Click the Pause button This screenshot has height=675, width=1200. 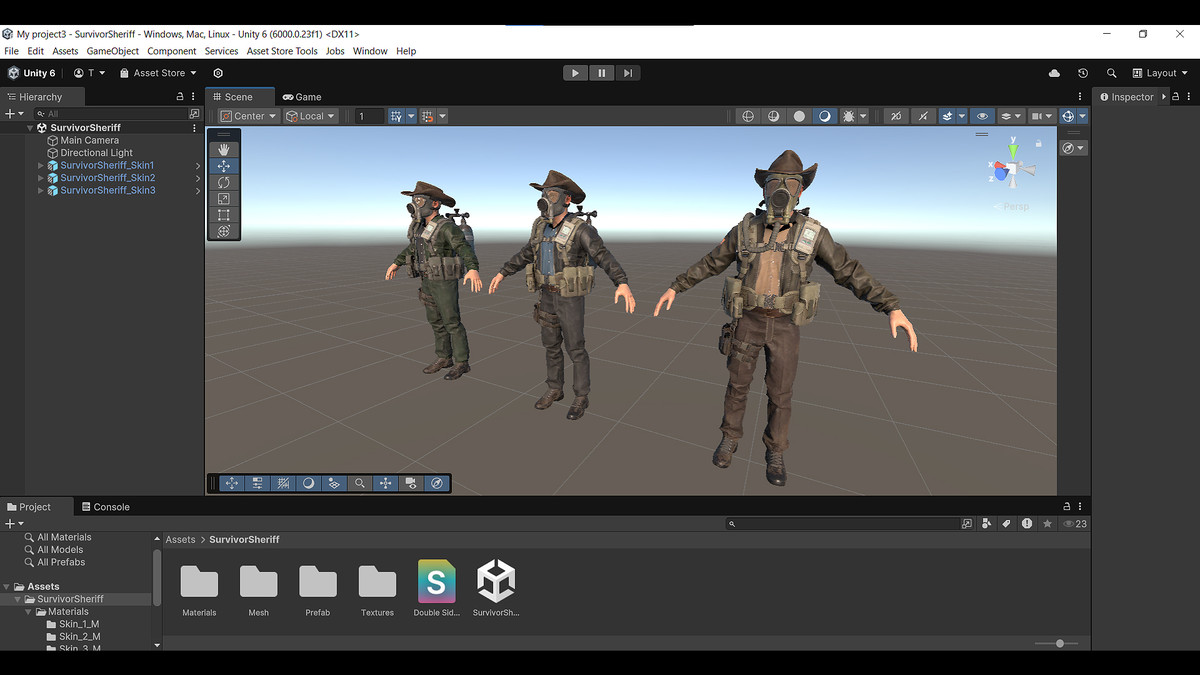tap(601, 73)
